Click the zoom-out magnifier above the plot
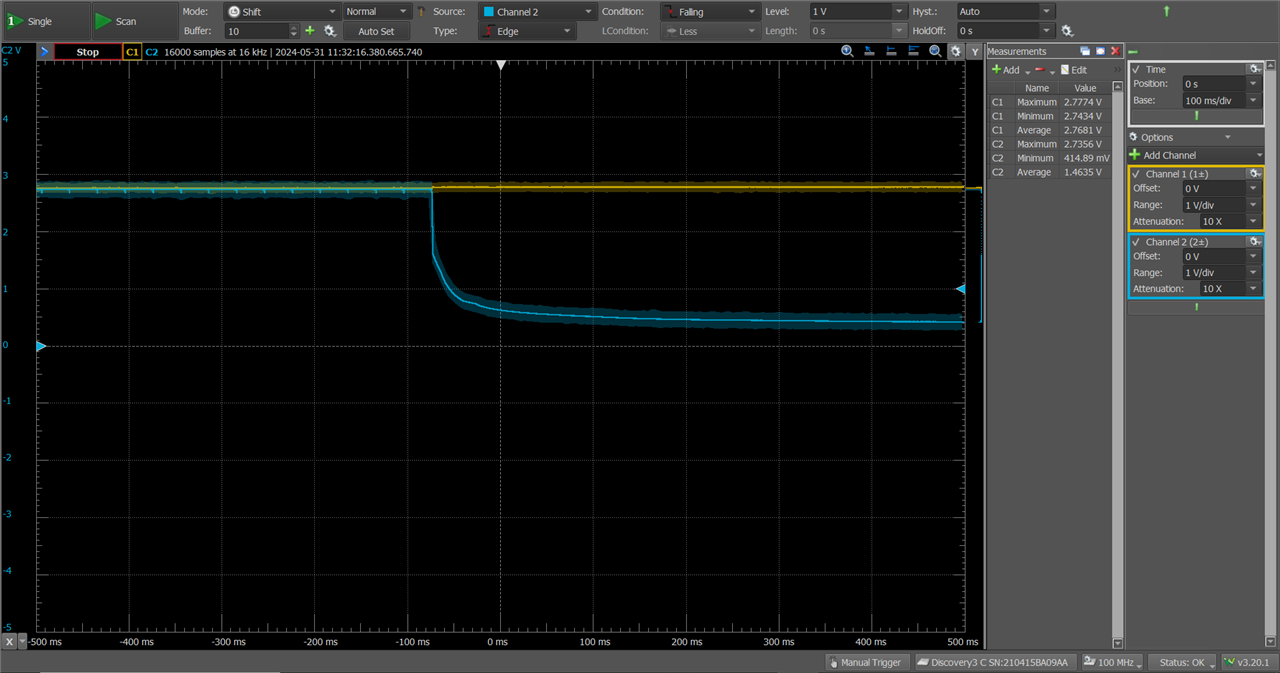The height and width of the screenshot is (673, 1280). (935, 51)
